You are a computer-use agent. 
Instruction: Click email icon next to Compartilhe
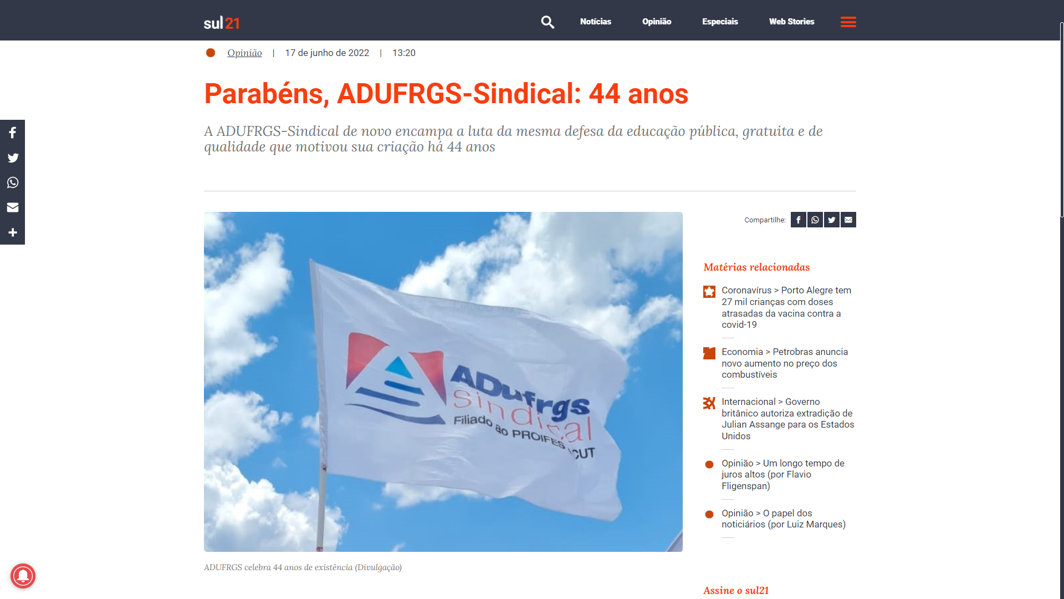point(848,220)
